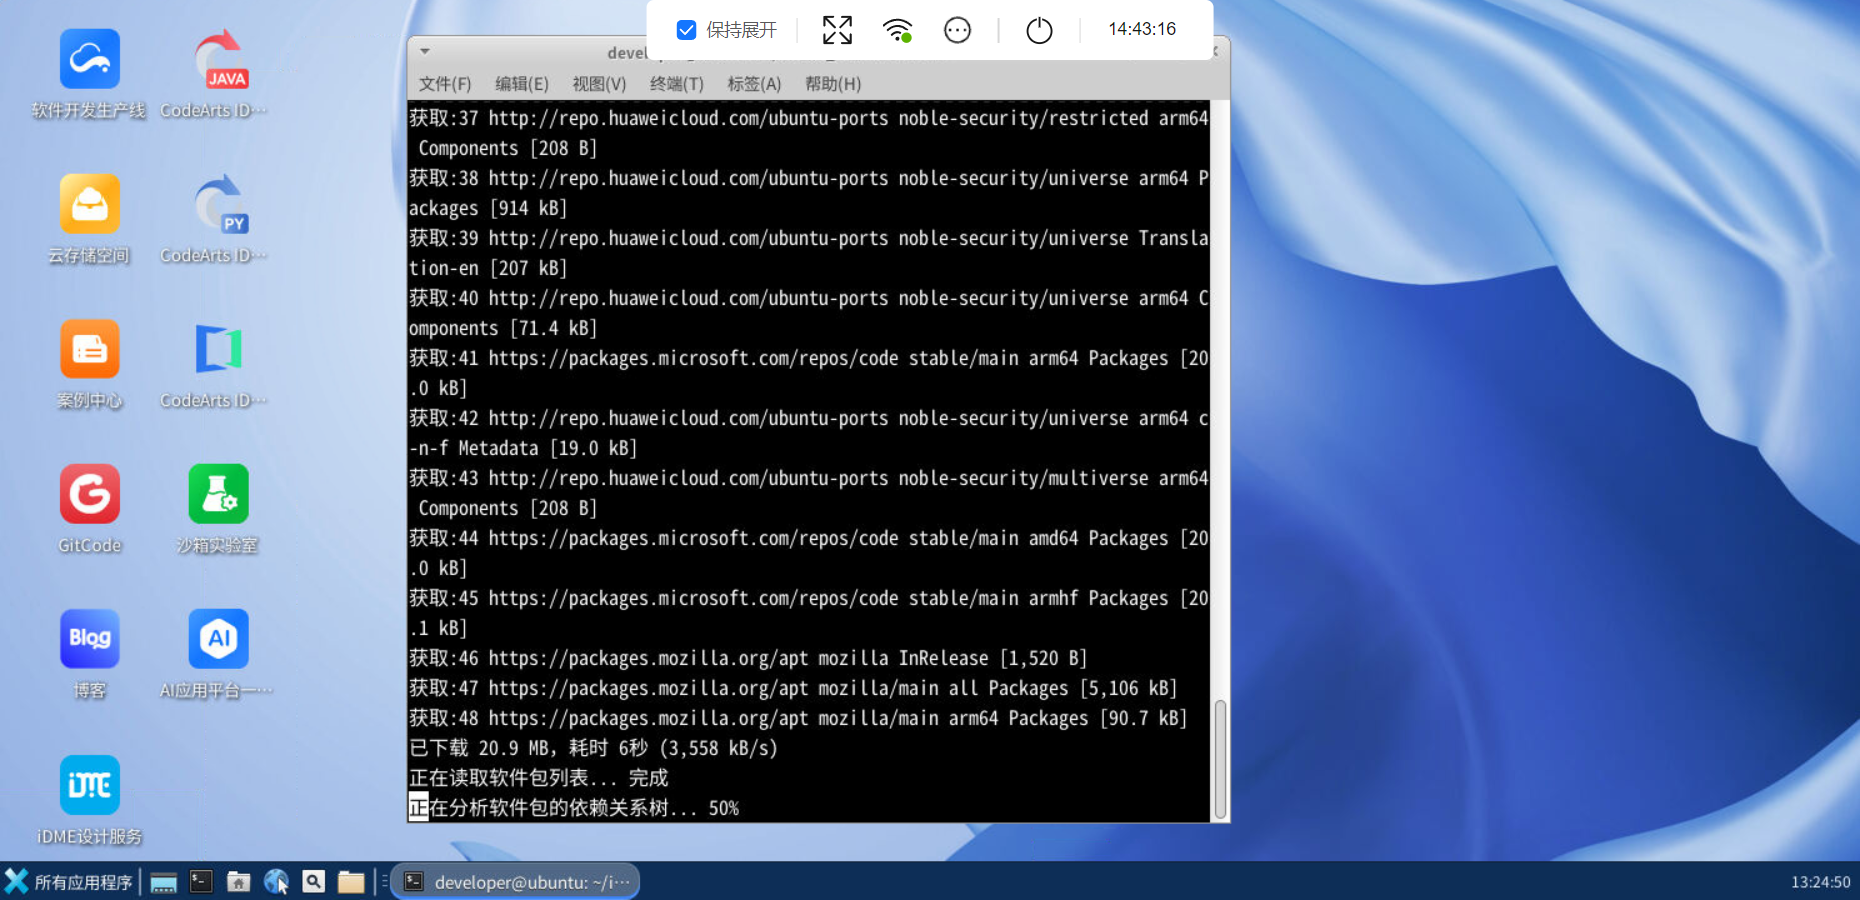Open the 终端(T) menu
Image resolution: width=1860 pixels, height=900 pixels.
tap(677, 84)
